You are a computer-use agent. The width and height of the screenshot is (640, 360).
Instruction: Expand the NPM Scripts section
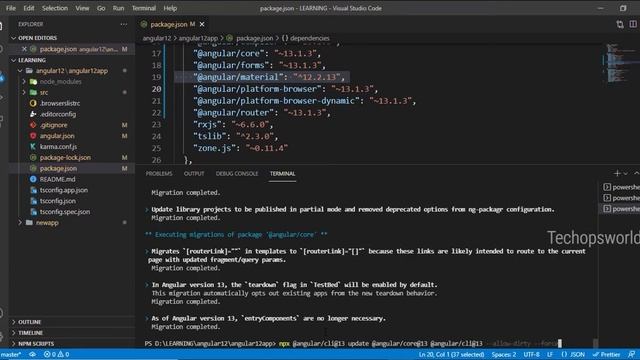pos(36,344)
